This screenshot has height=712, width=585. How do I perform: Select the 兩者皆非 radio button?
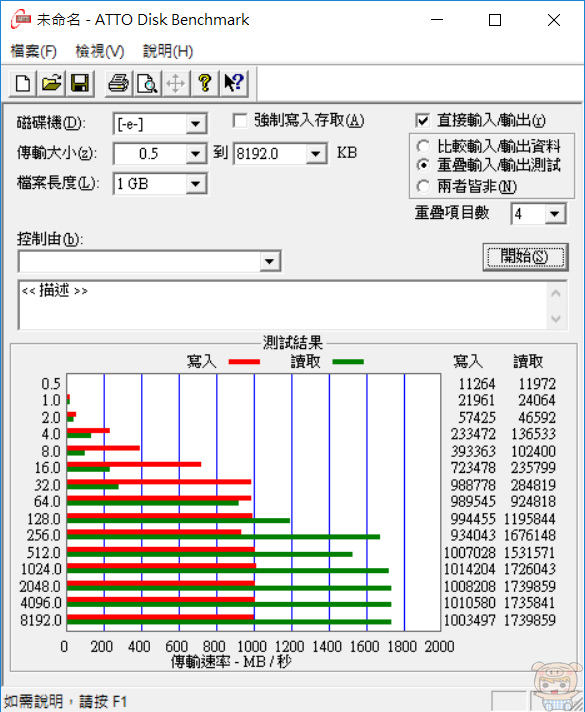(x=423, y=186)
